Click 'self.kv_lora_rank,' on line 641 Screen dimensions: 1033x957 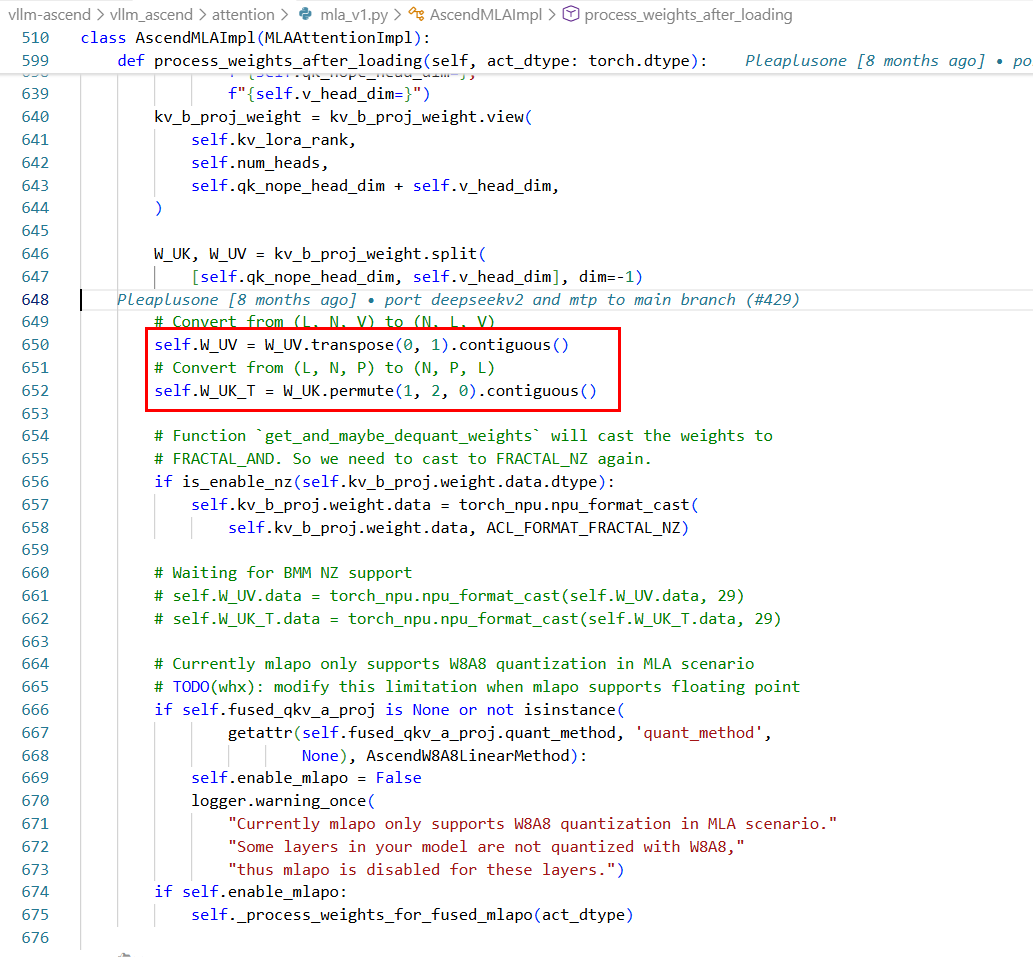click(x=273, y=140)
